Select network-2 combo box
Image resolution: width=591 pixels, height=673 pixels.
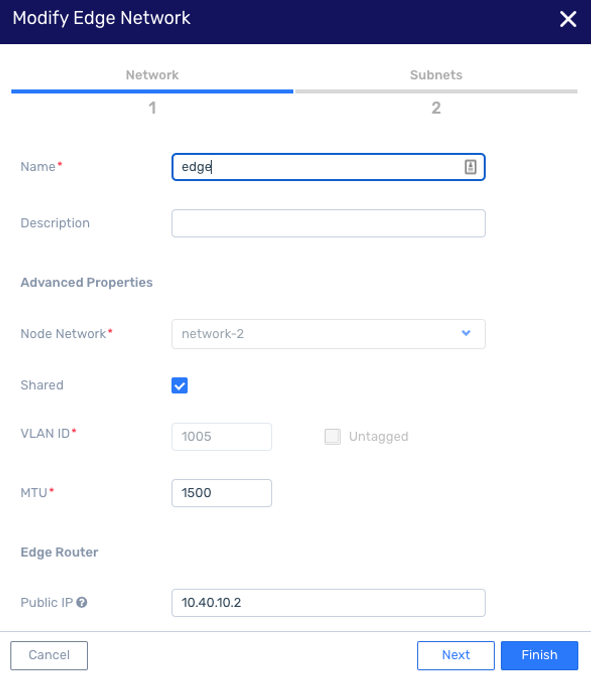tap(328, 334)
